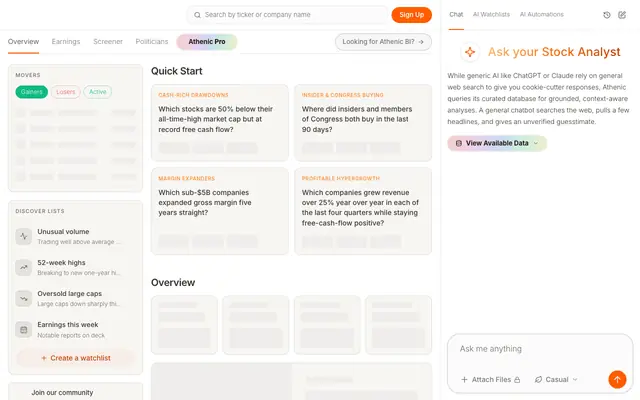Click the 52-week highs trend icon

[24, 267]
